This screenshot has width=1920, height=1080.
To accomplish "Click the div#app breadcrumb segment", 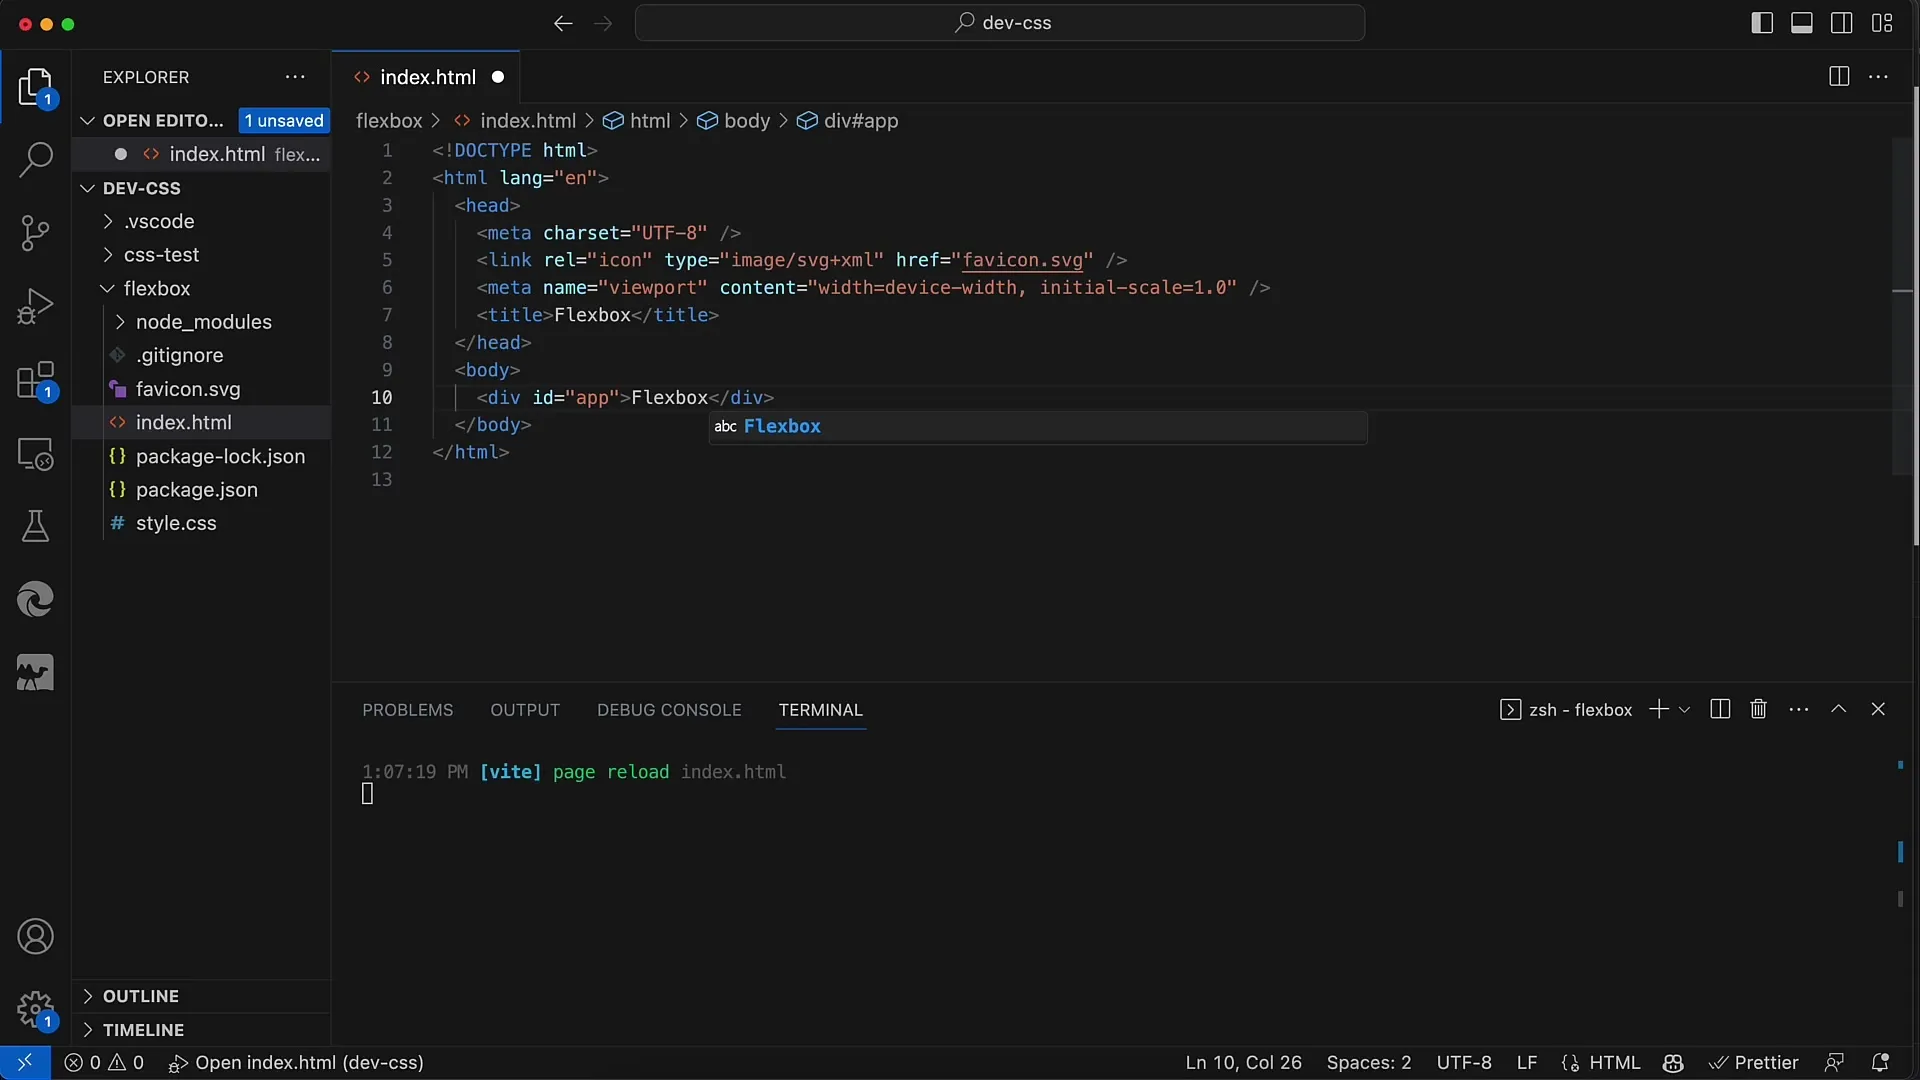I will (x=860, y=121).
